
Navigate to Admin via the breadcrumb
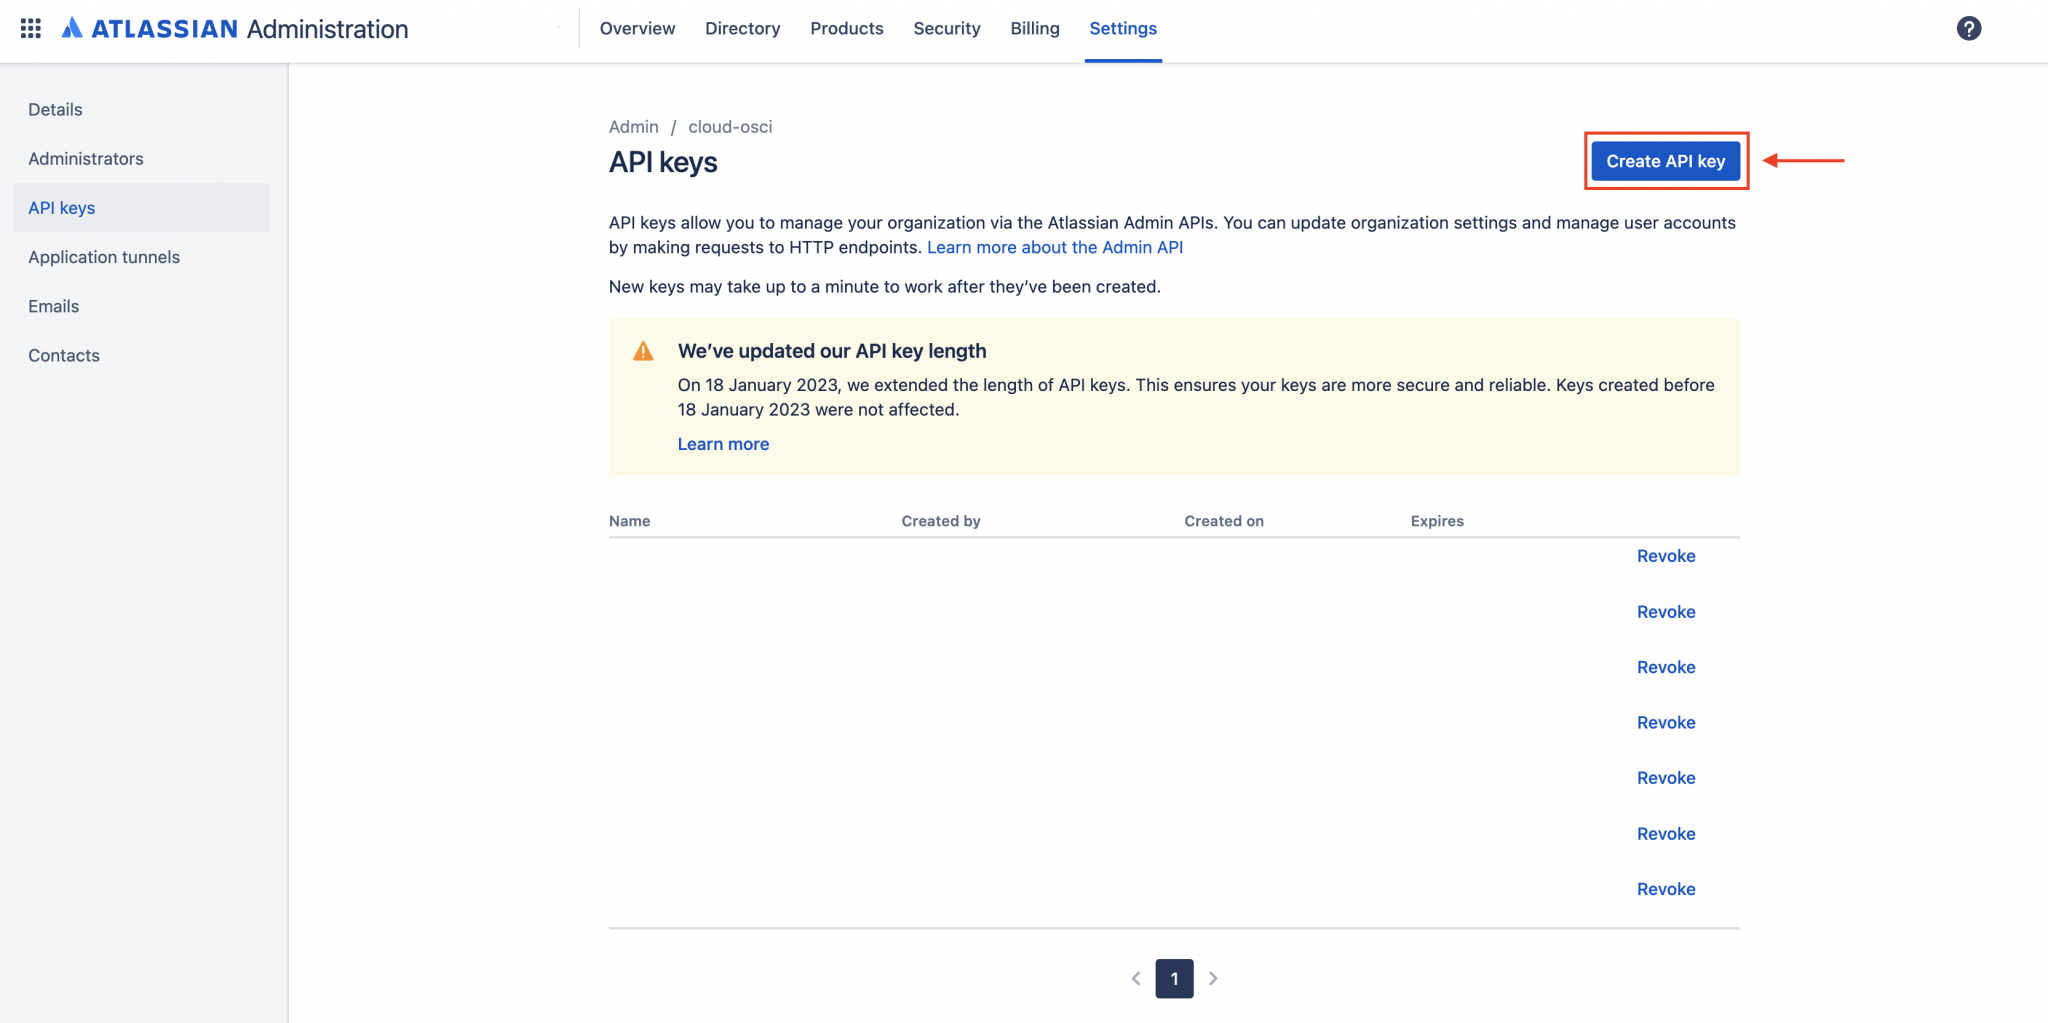pyautogui.click(x=633, y=126)
